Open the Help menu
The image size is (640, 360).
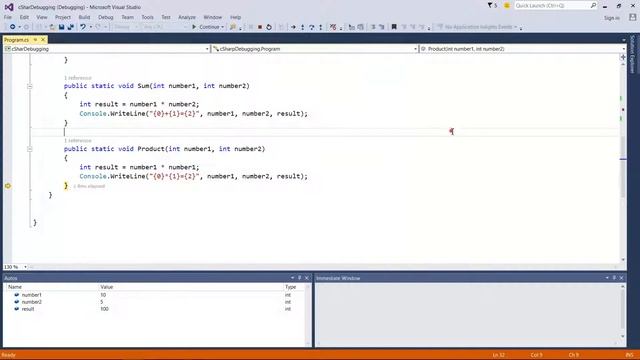[235, 17]
